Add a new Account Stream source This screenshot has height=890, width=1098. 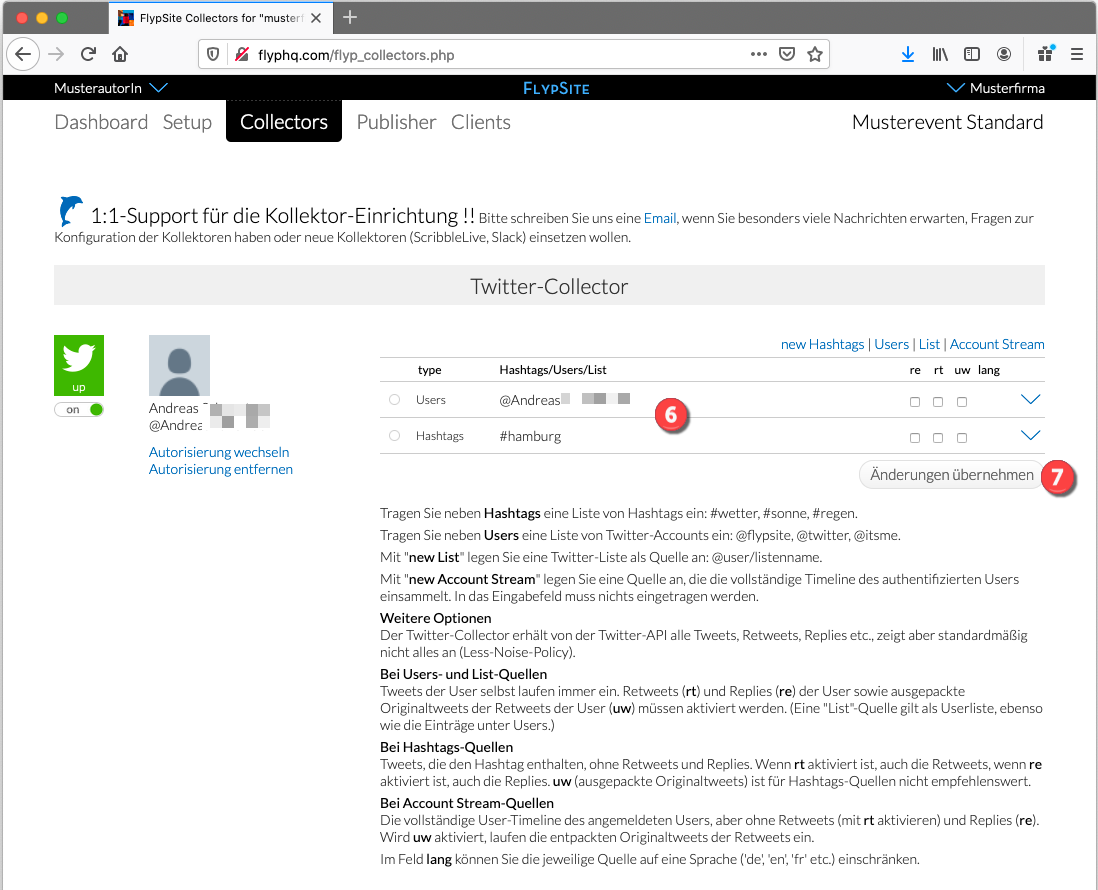[x=997, y=345]
